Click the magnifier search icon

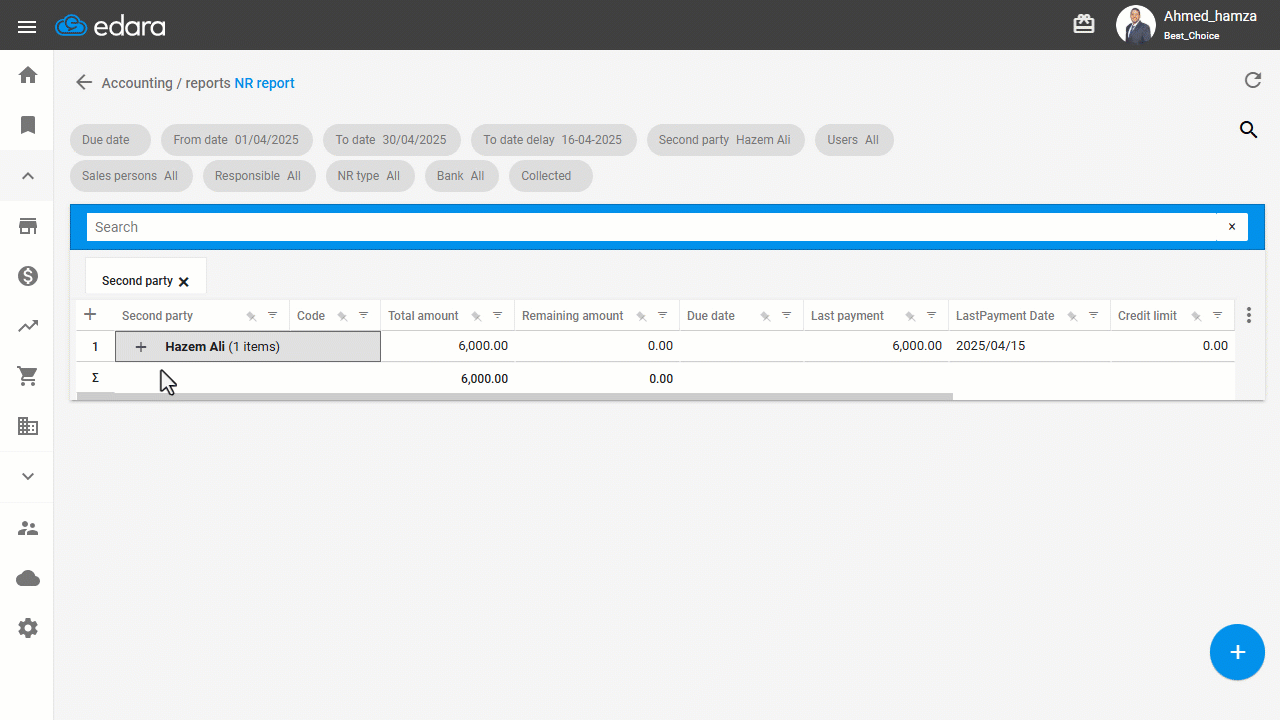(1248, 129)
